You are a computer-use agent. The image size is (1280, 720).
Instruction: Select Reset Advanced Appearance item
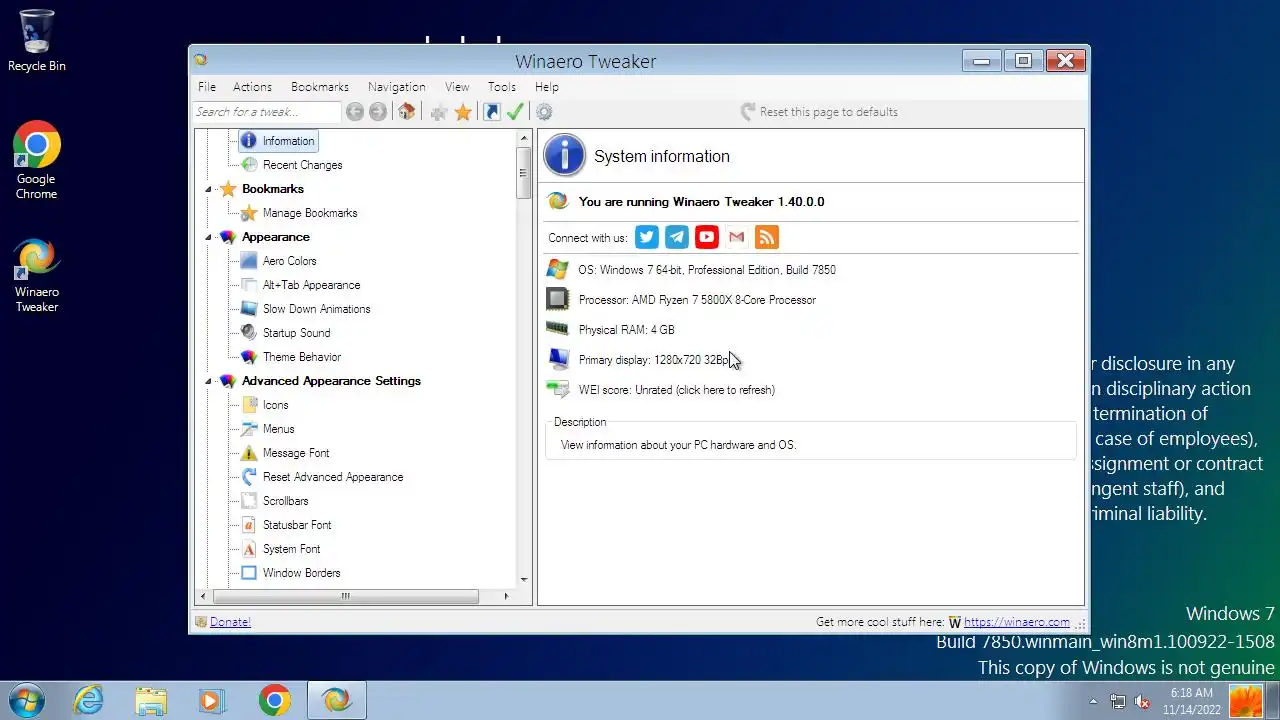(x=333, y=477)
